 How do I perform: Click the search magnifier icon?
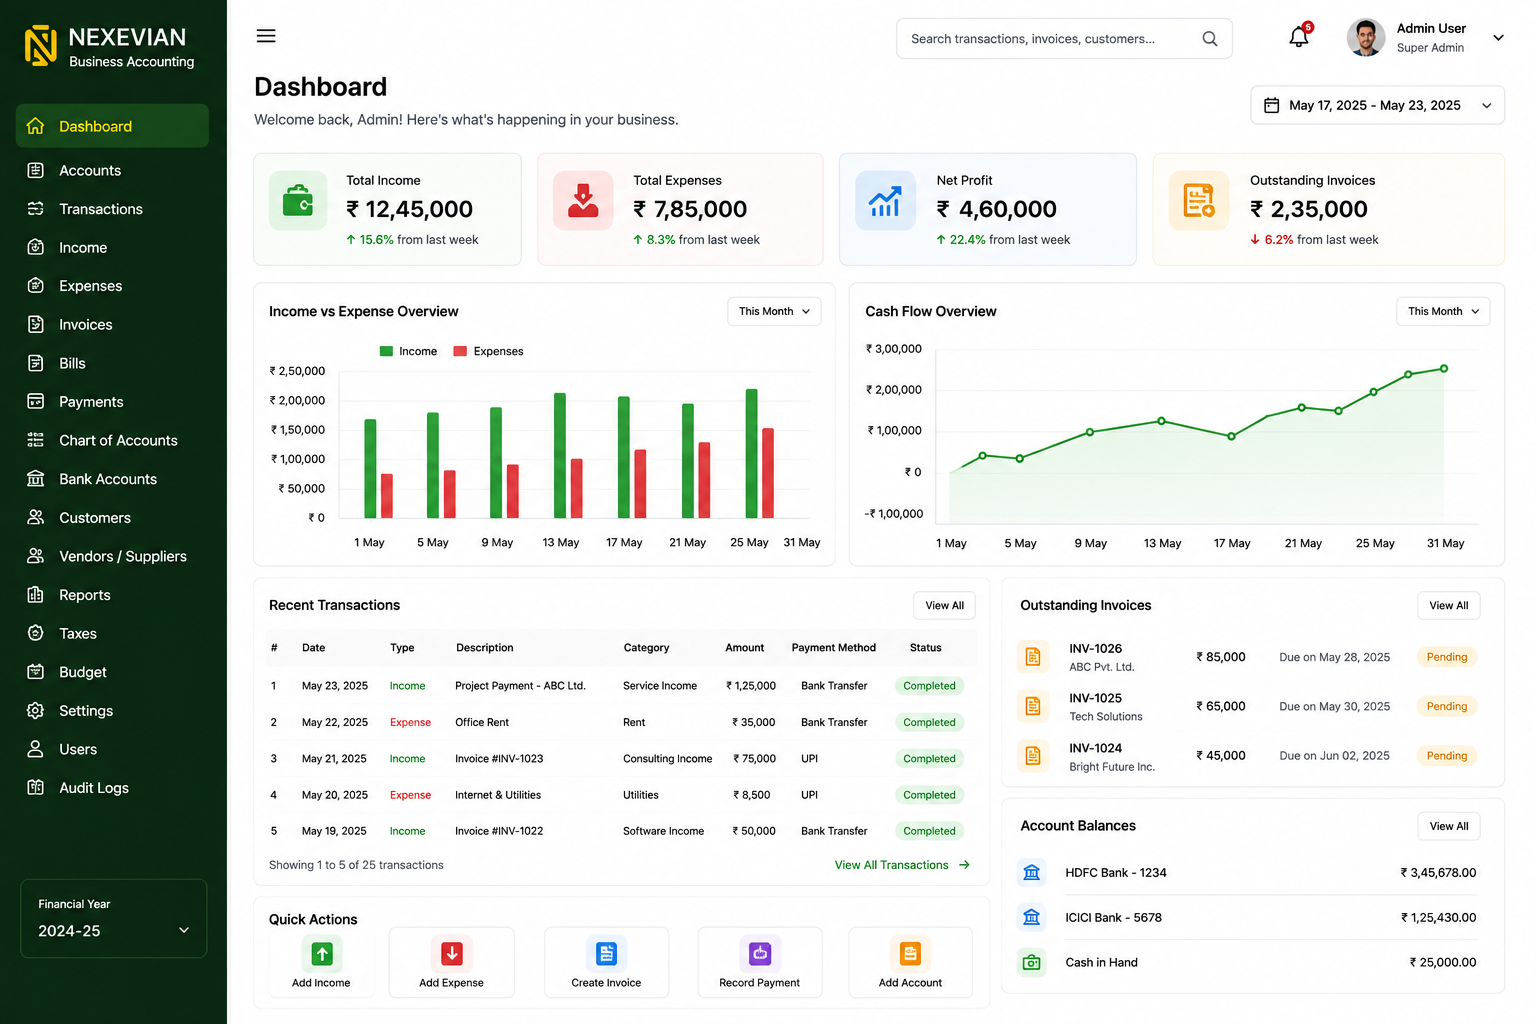pos(1210,39)
